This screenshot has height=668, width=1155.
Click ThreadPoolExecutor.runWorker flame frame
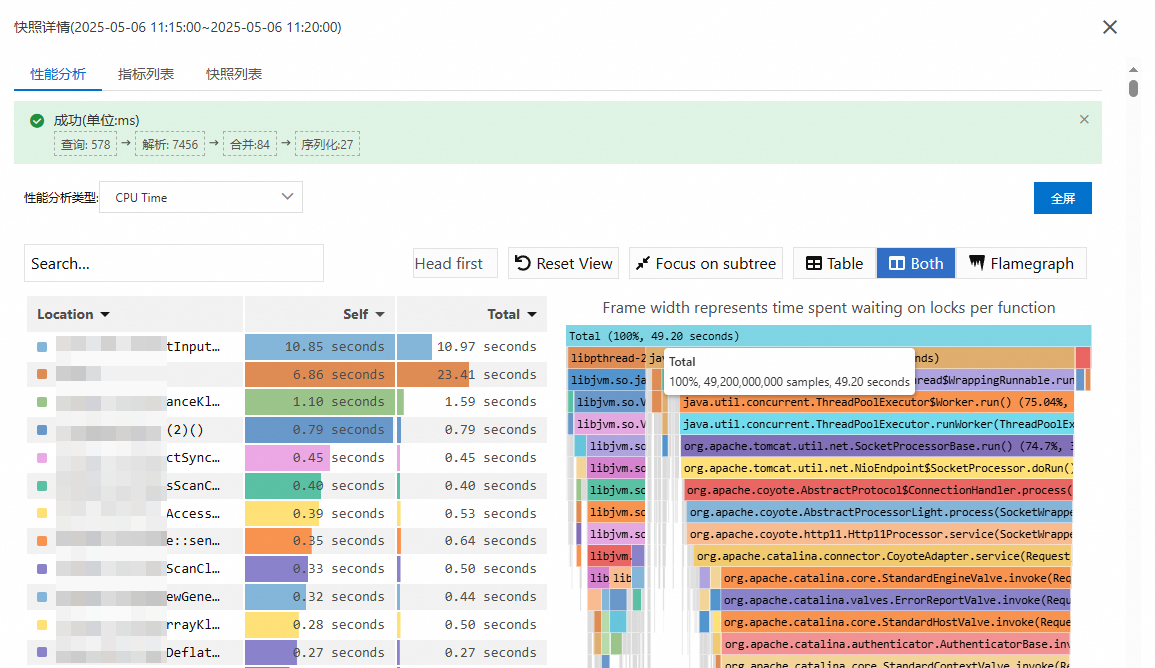pos(877,424)
